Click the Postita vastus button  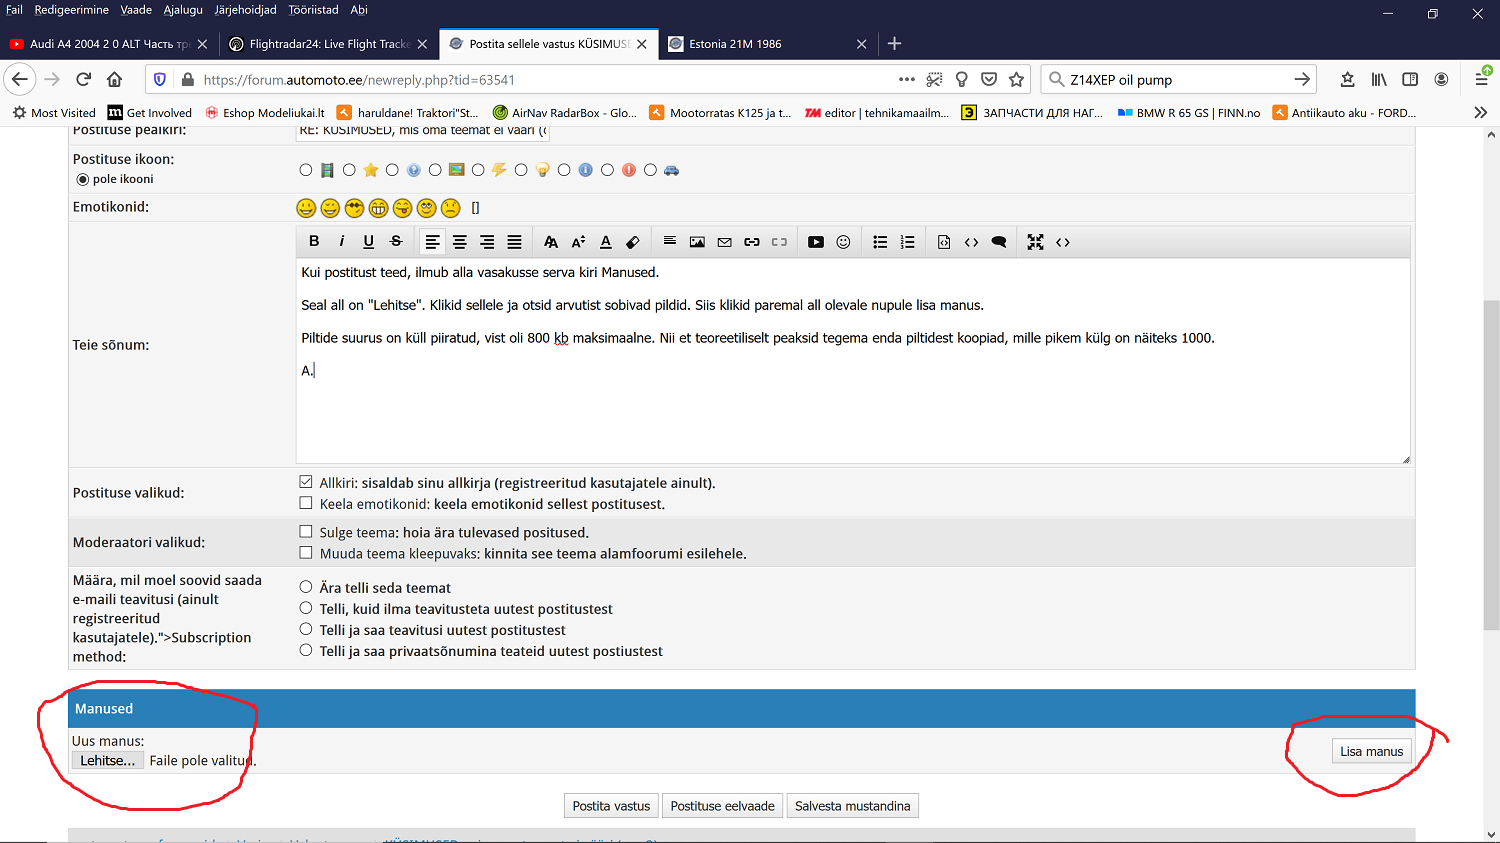(x=611, y=806)
